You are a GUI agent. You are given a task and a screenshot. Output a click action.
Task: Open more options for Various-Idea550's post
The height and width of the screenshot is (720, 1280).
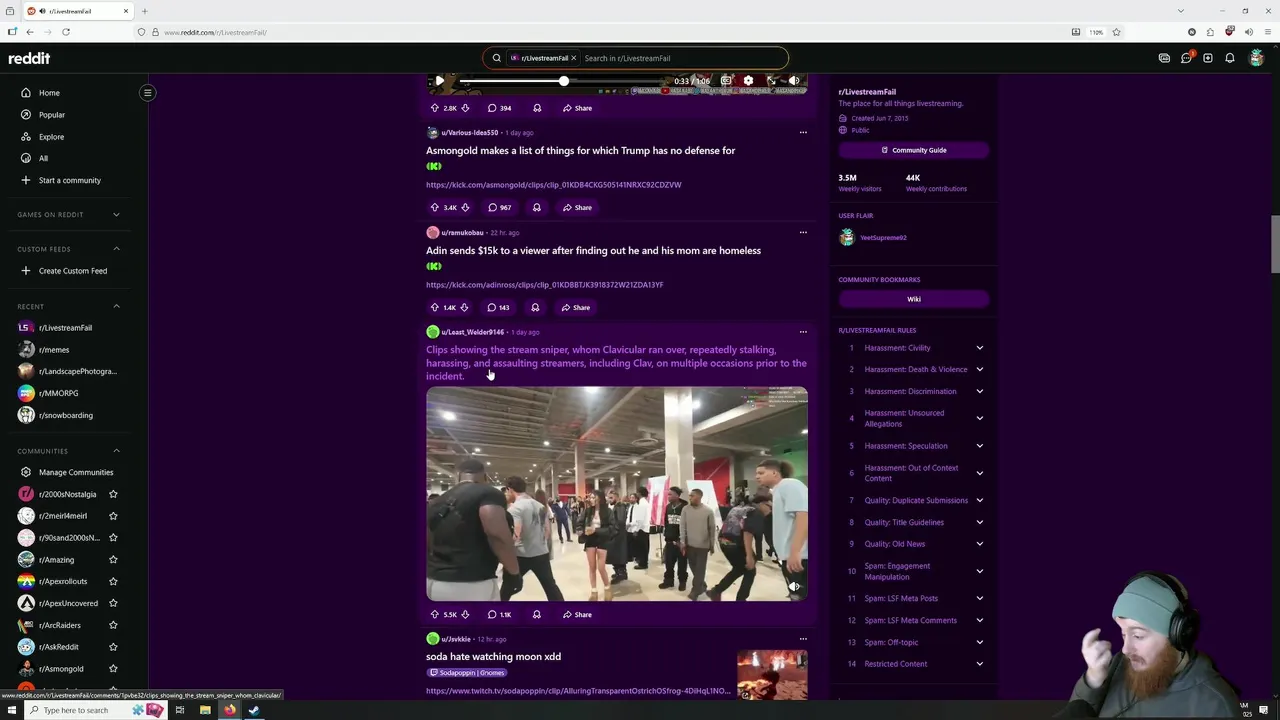point(803,132)
